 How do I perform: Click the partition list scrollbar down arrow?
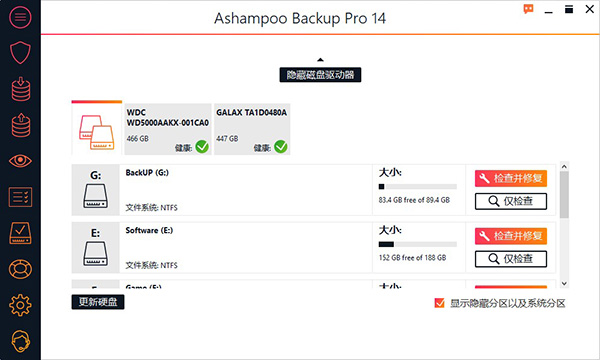(x=564, y=283)
